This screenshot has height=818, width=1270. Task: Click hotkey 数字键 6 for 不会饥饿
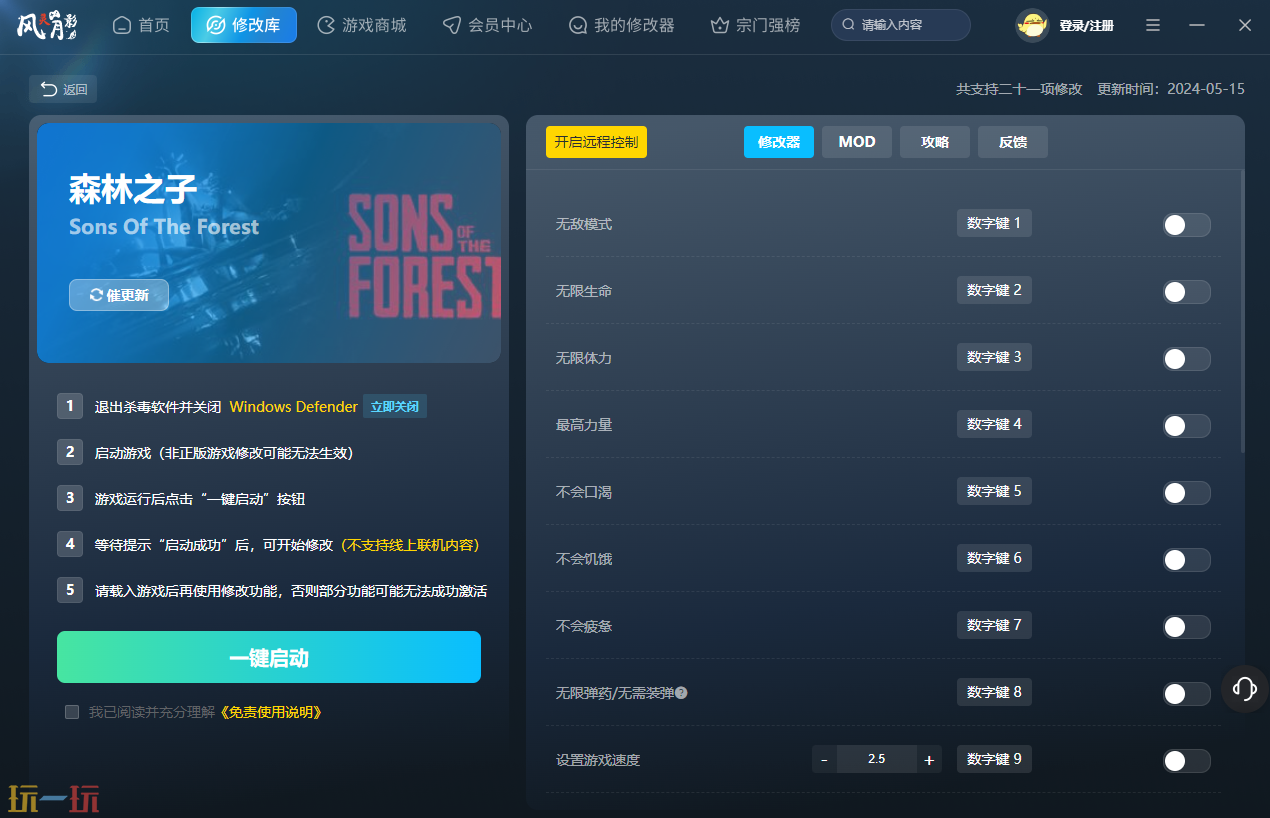(x=994, y=558)
